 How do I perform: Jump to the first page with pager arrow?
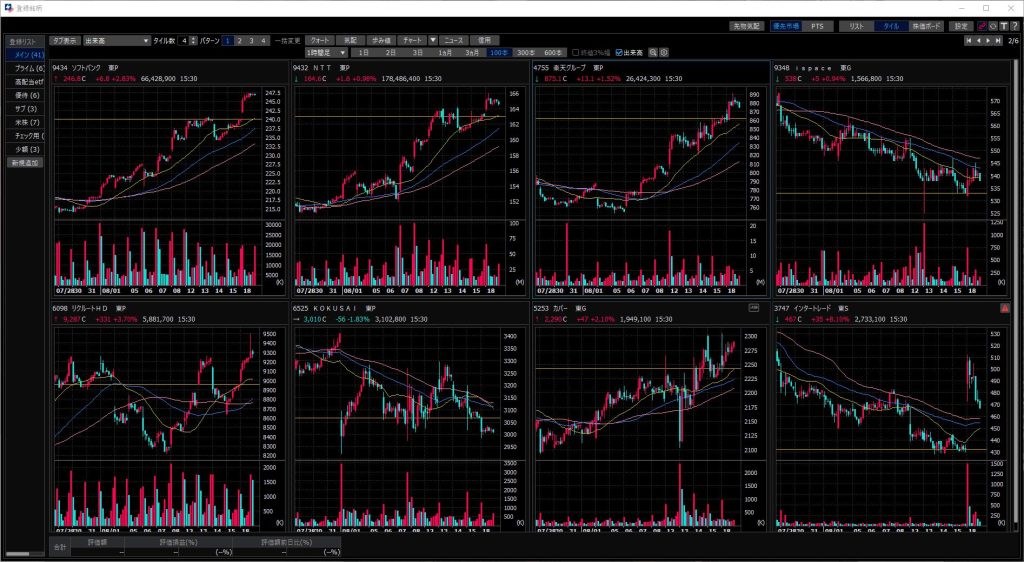click(968, 41)
